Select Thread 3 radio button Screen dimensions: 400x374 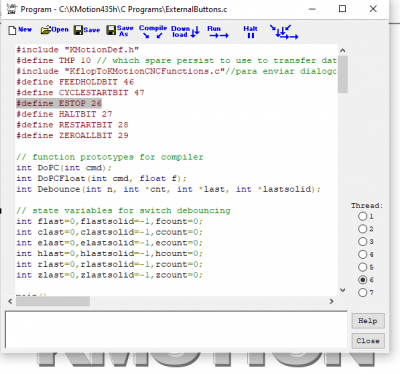point(362,242)
